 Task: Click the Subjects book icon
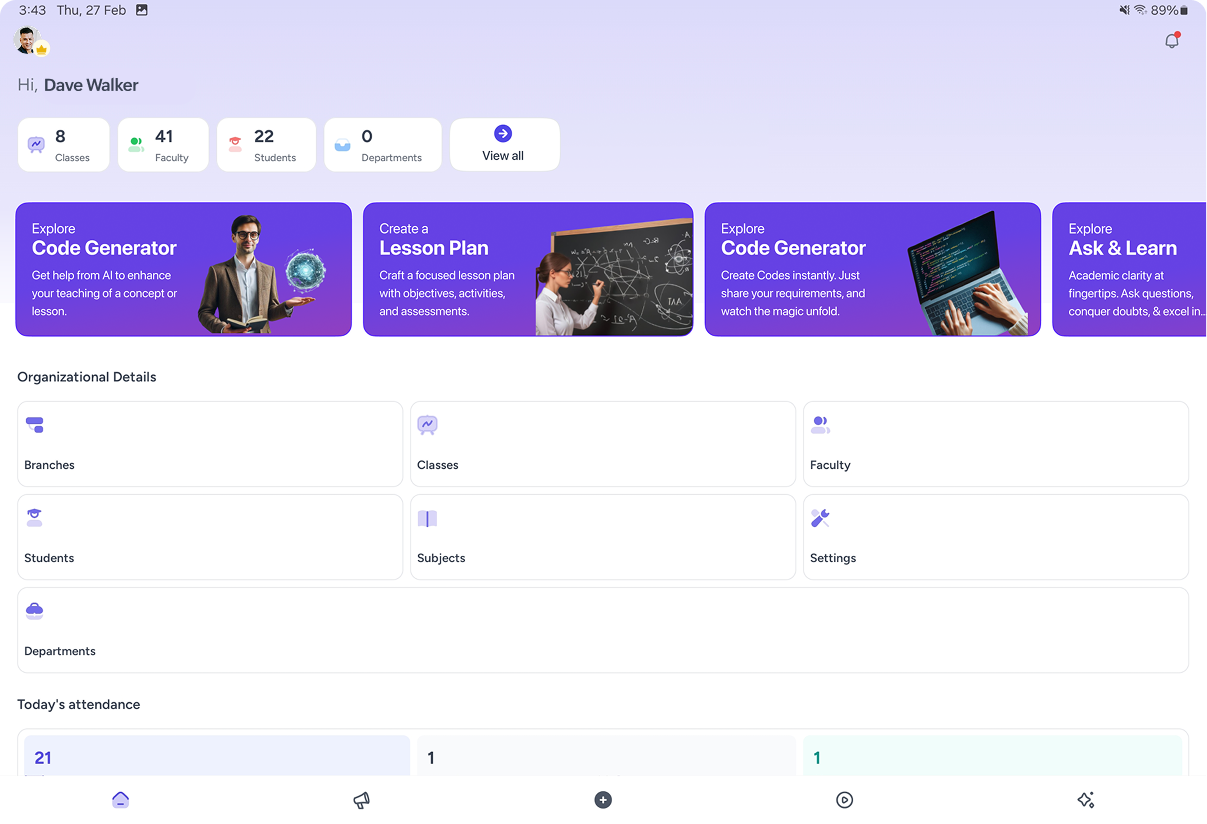(x=427, y=518)
